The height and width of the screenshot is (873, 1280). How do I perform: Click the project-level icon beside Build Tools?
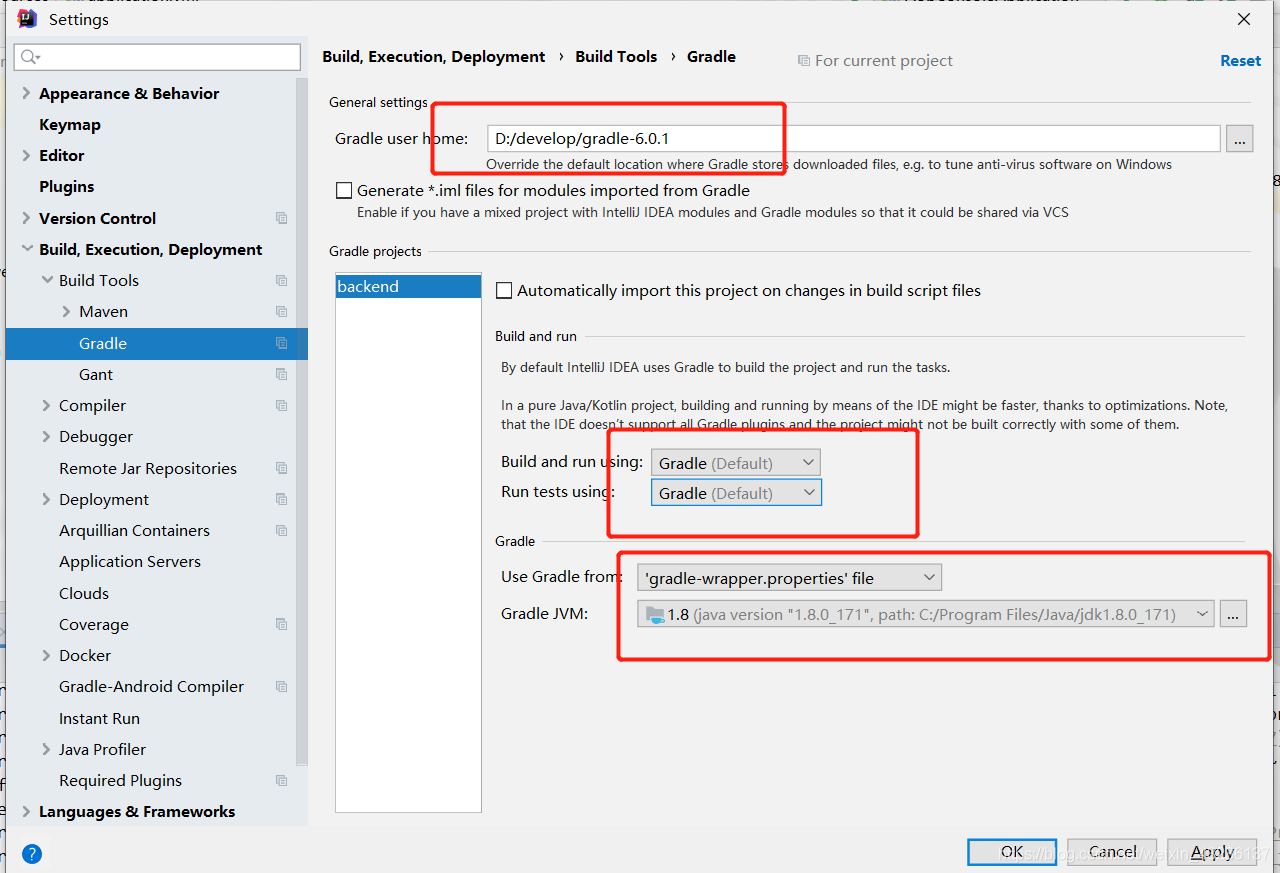(x=282, y=281)
